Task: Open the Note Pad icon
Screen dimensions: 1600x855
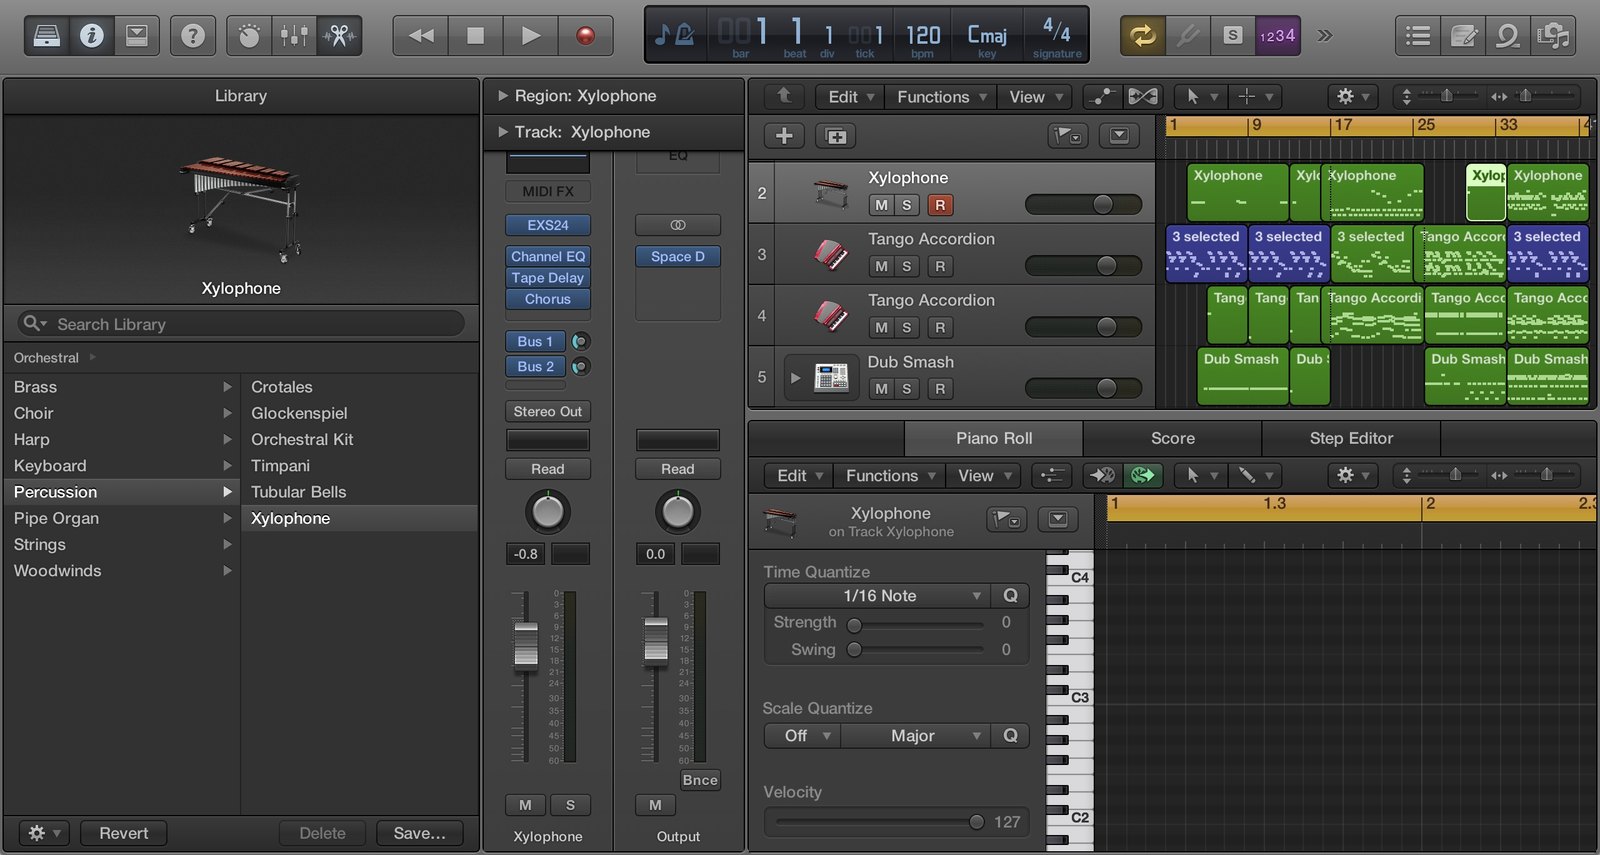Action: [1463, 36]
